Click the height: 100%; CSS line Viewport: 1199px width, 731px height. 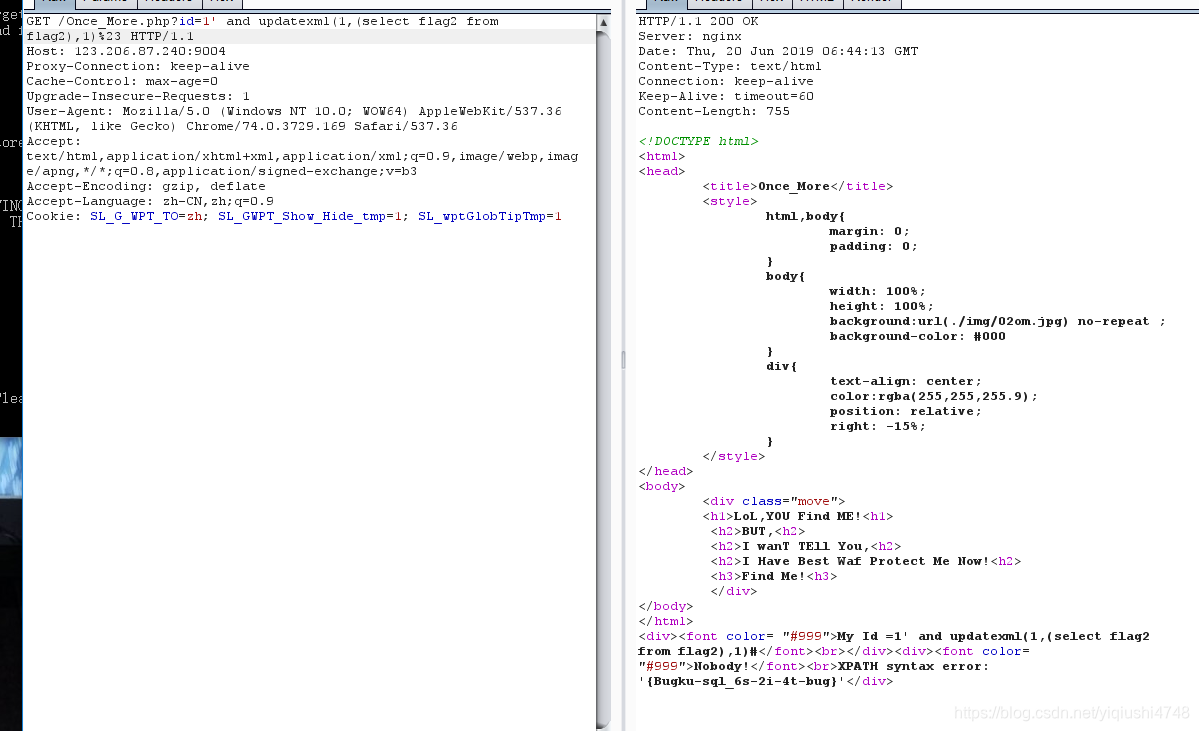pyautogui.click(x=881, y=306)
